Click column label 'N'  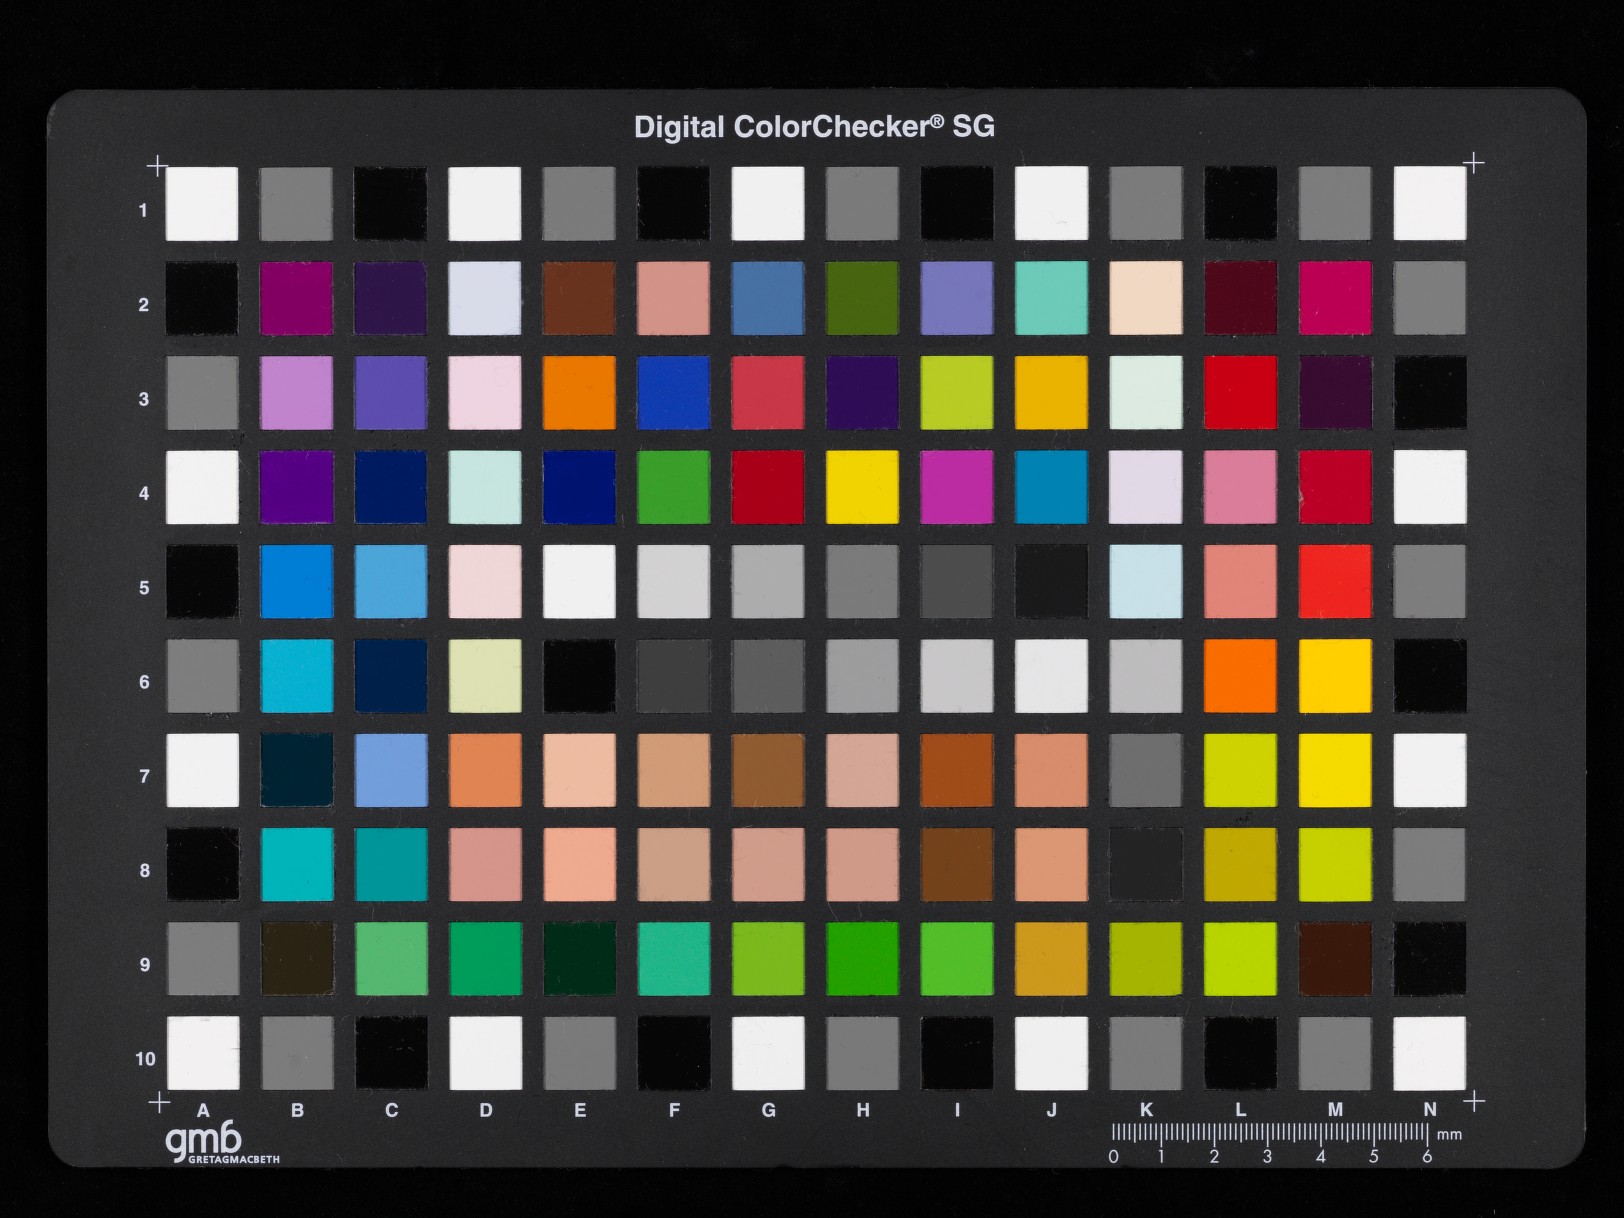tap(1430, 1110)
